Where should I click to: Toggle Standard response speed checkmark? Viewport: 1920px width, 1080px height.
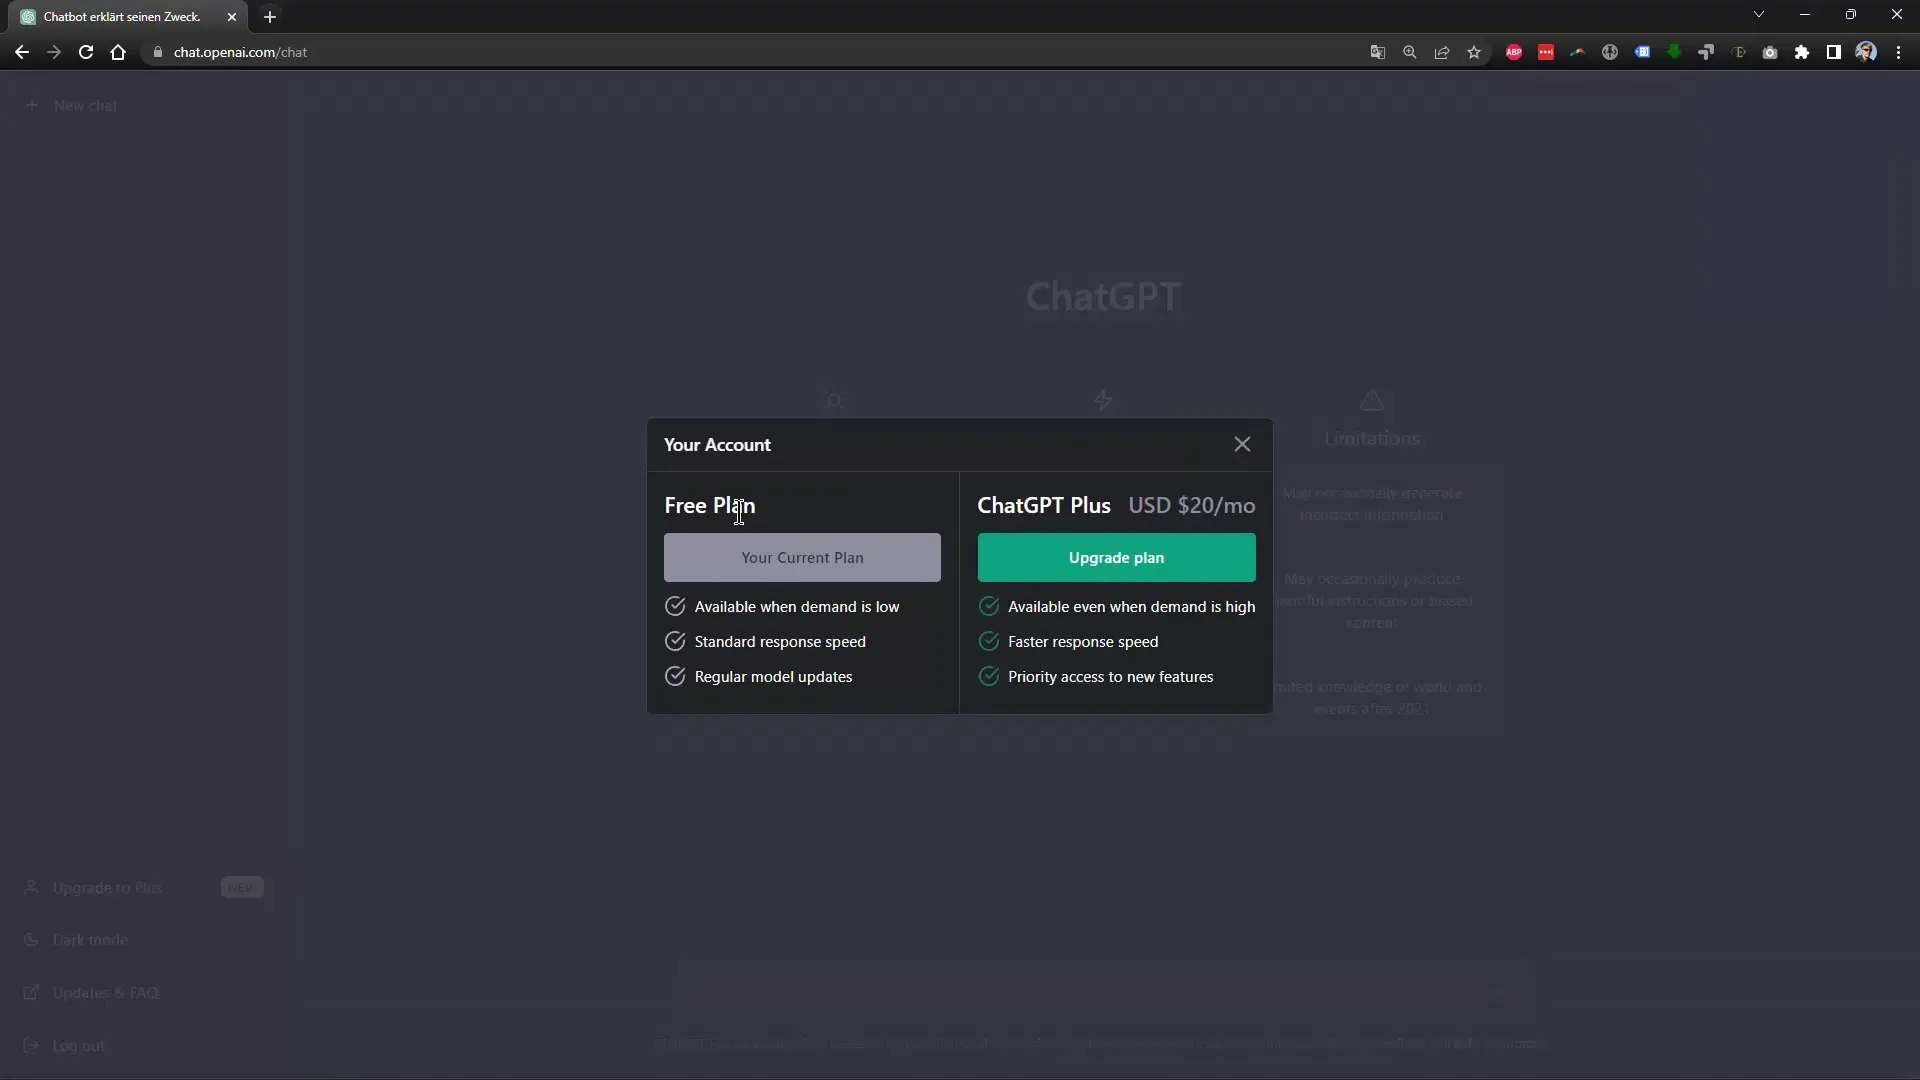pos(674,641)
